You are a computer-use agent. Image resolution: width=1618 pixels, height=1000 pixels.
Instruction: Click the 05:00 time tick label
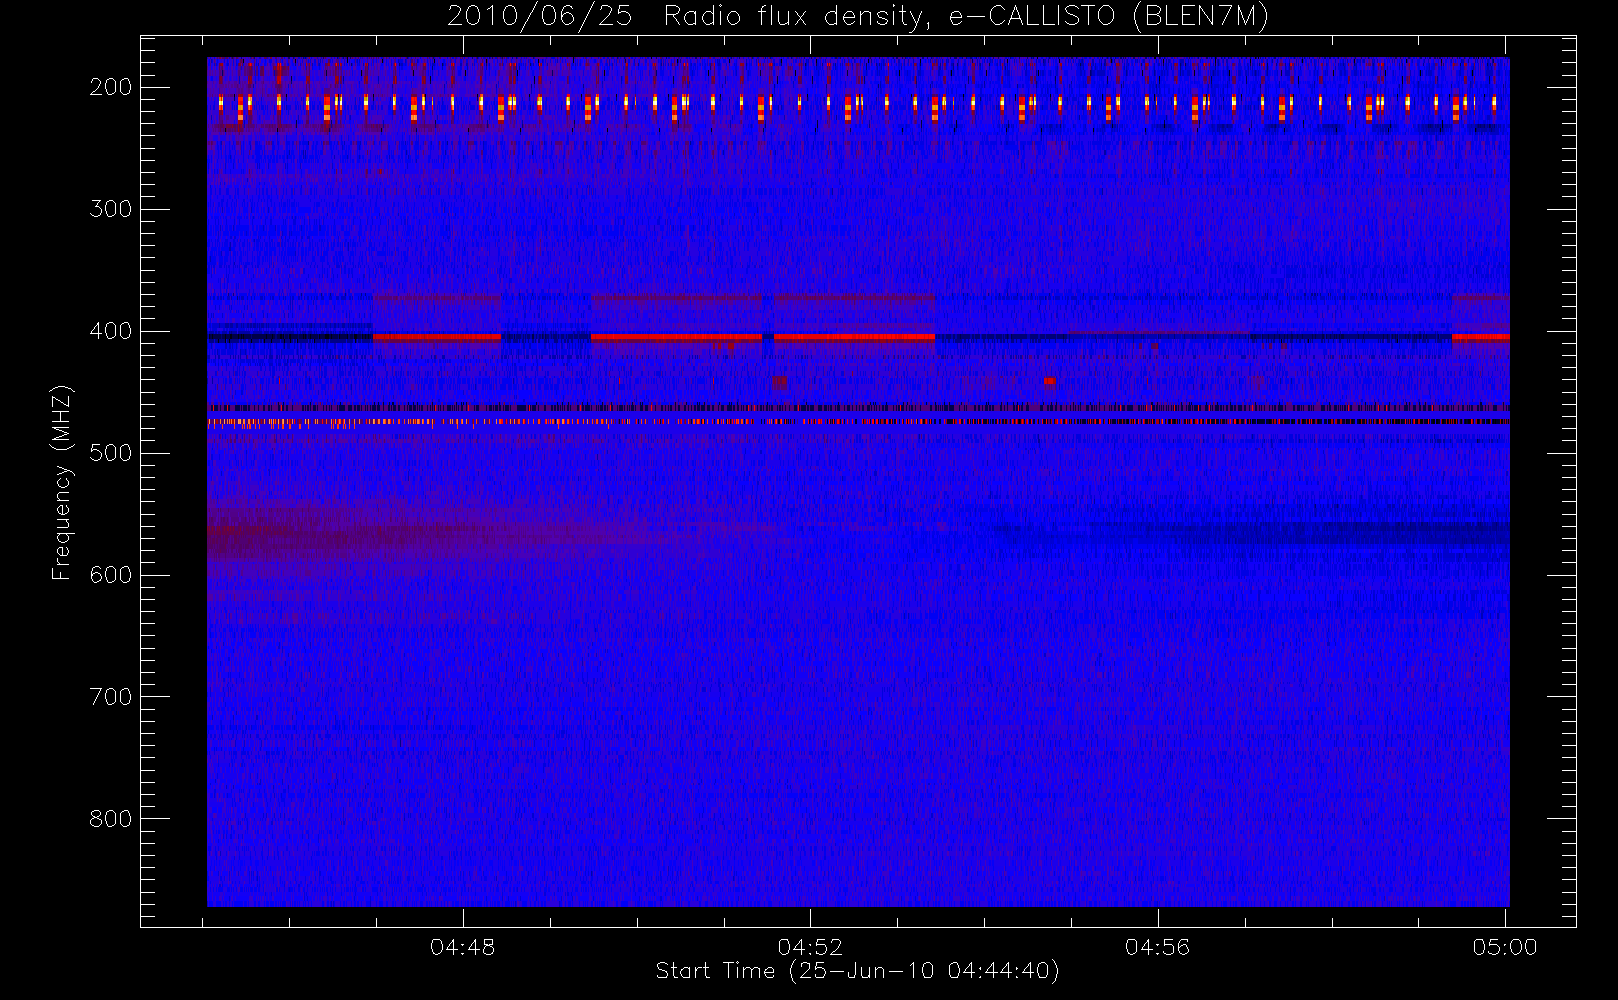[1505, 947]
